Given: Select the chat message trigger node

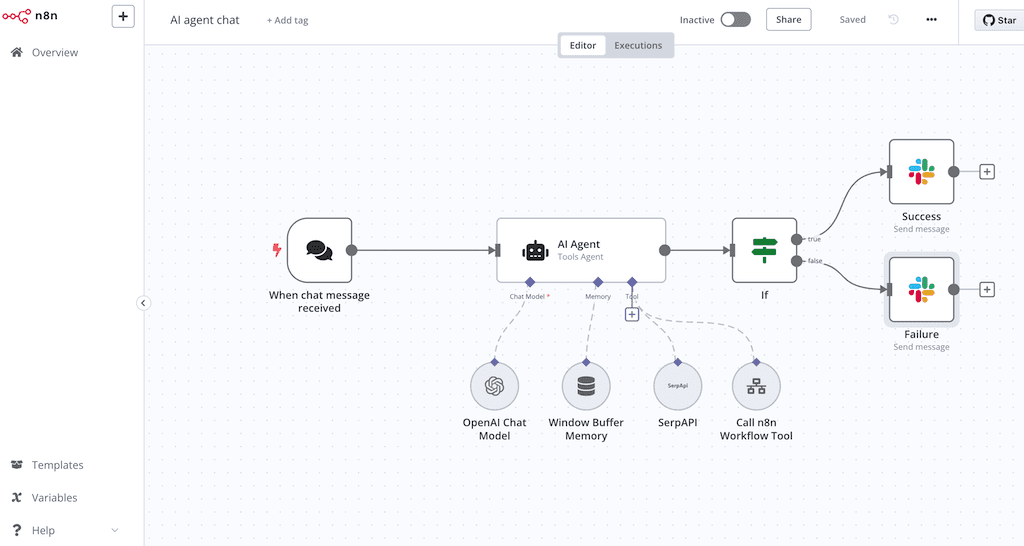Looking at the screenshot, I should tap(318, 250).
